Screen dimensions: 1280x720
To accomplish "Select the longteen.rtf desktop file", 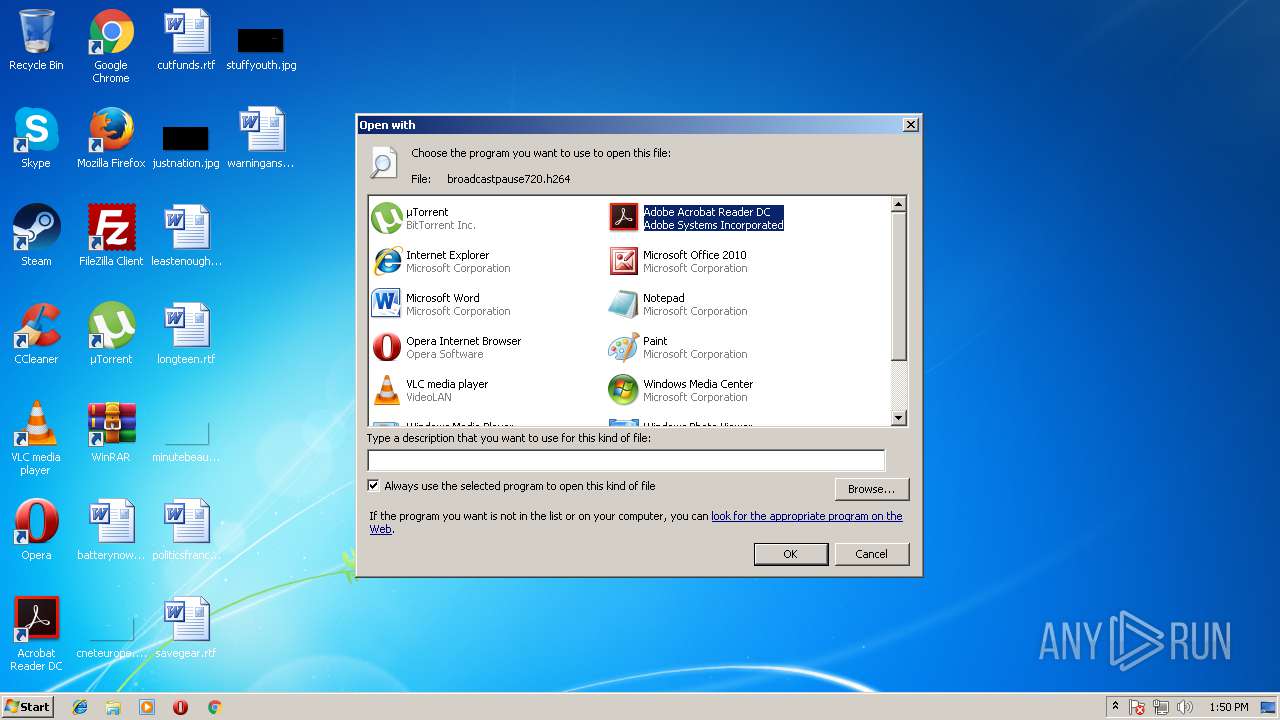I will pos(186,335).
